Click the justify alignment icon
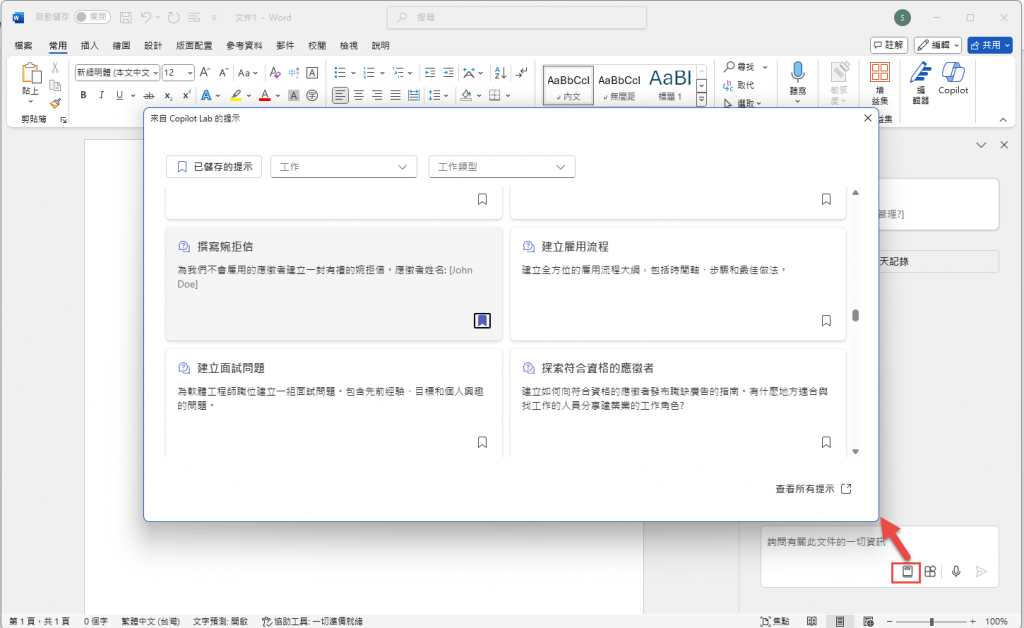This screenshot has width=1024, height=628. tap(395, 95)
